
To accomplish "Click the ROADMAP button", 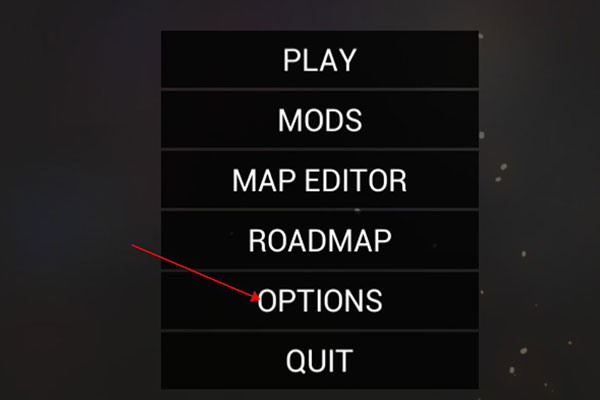I will [x=320, y=240].
